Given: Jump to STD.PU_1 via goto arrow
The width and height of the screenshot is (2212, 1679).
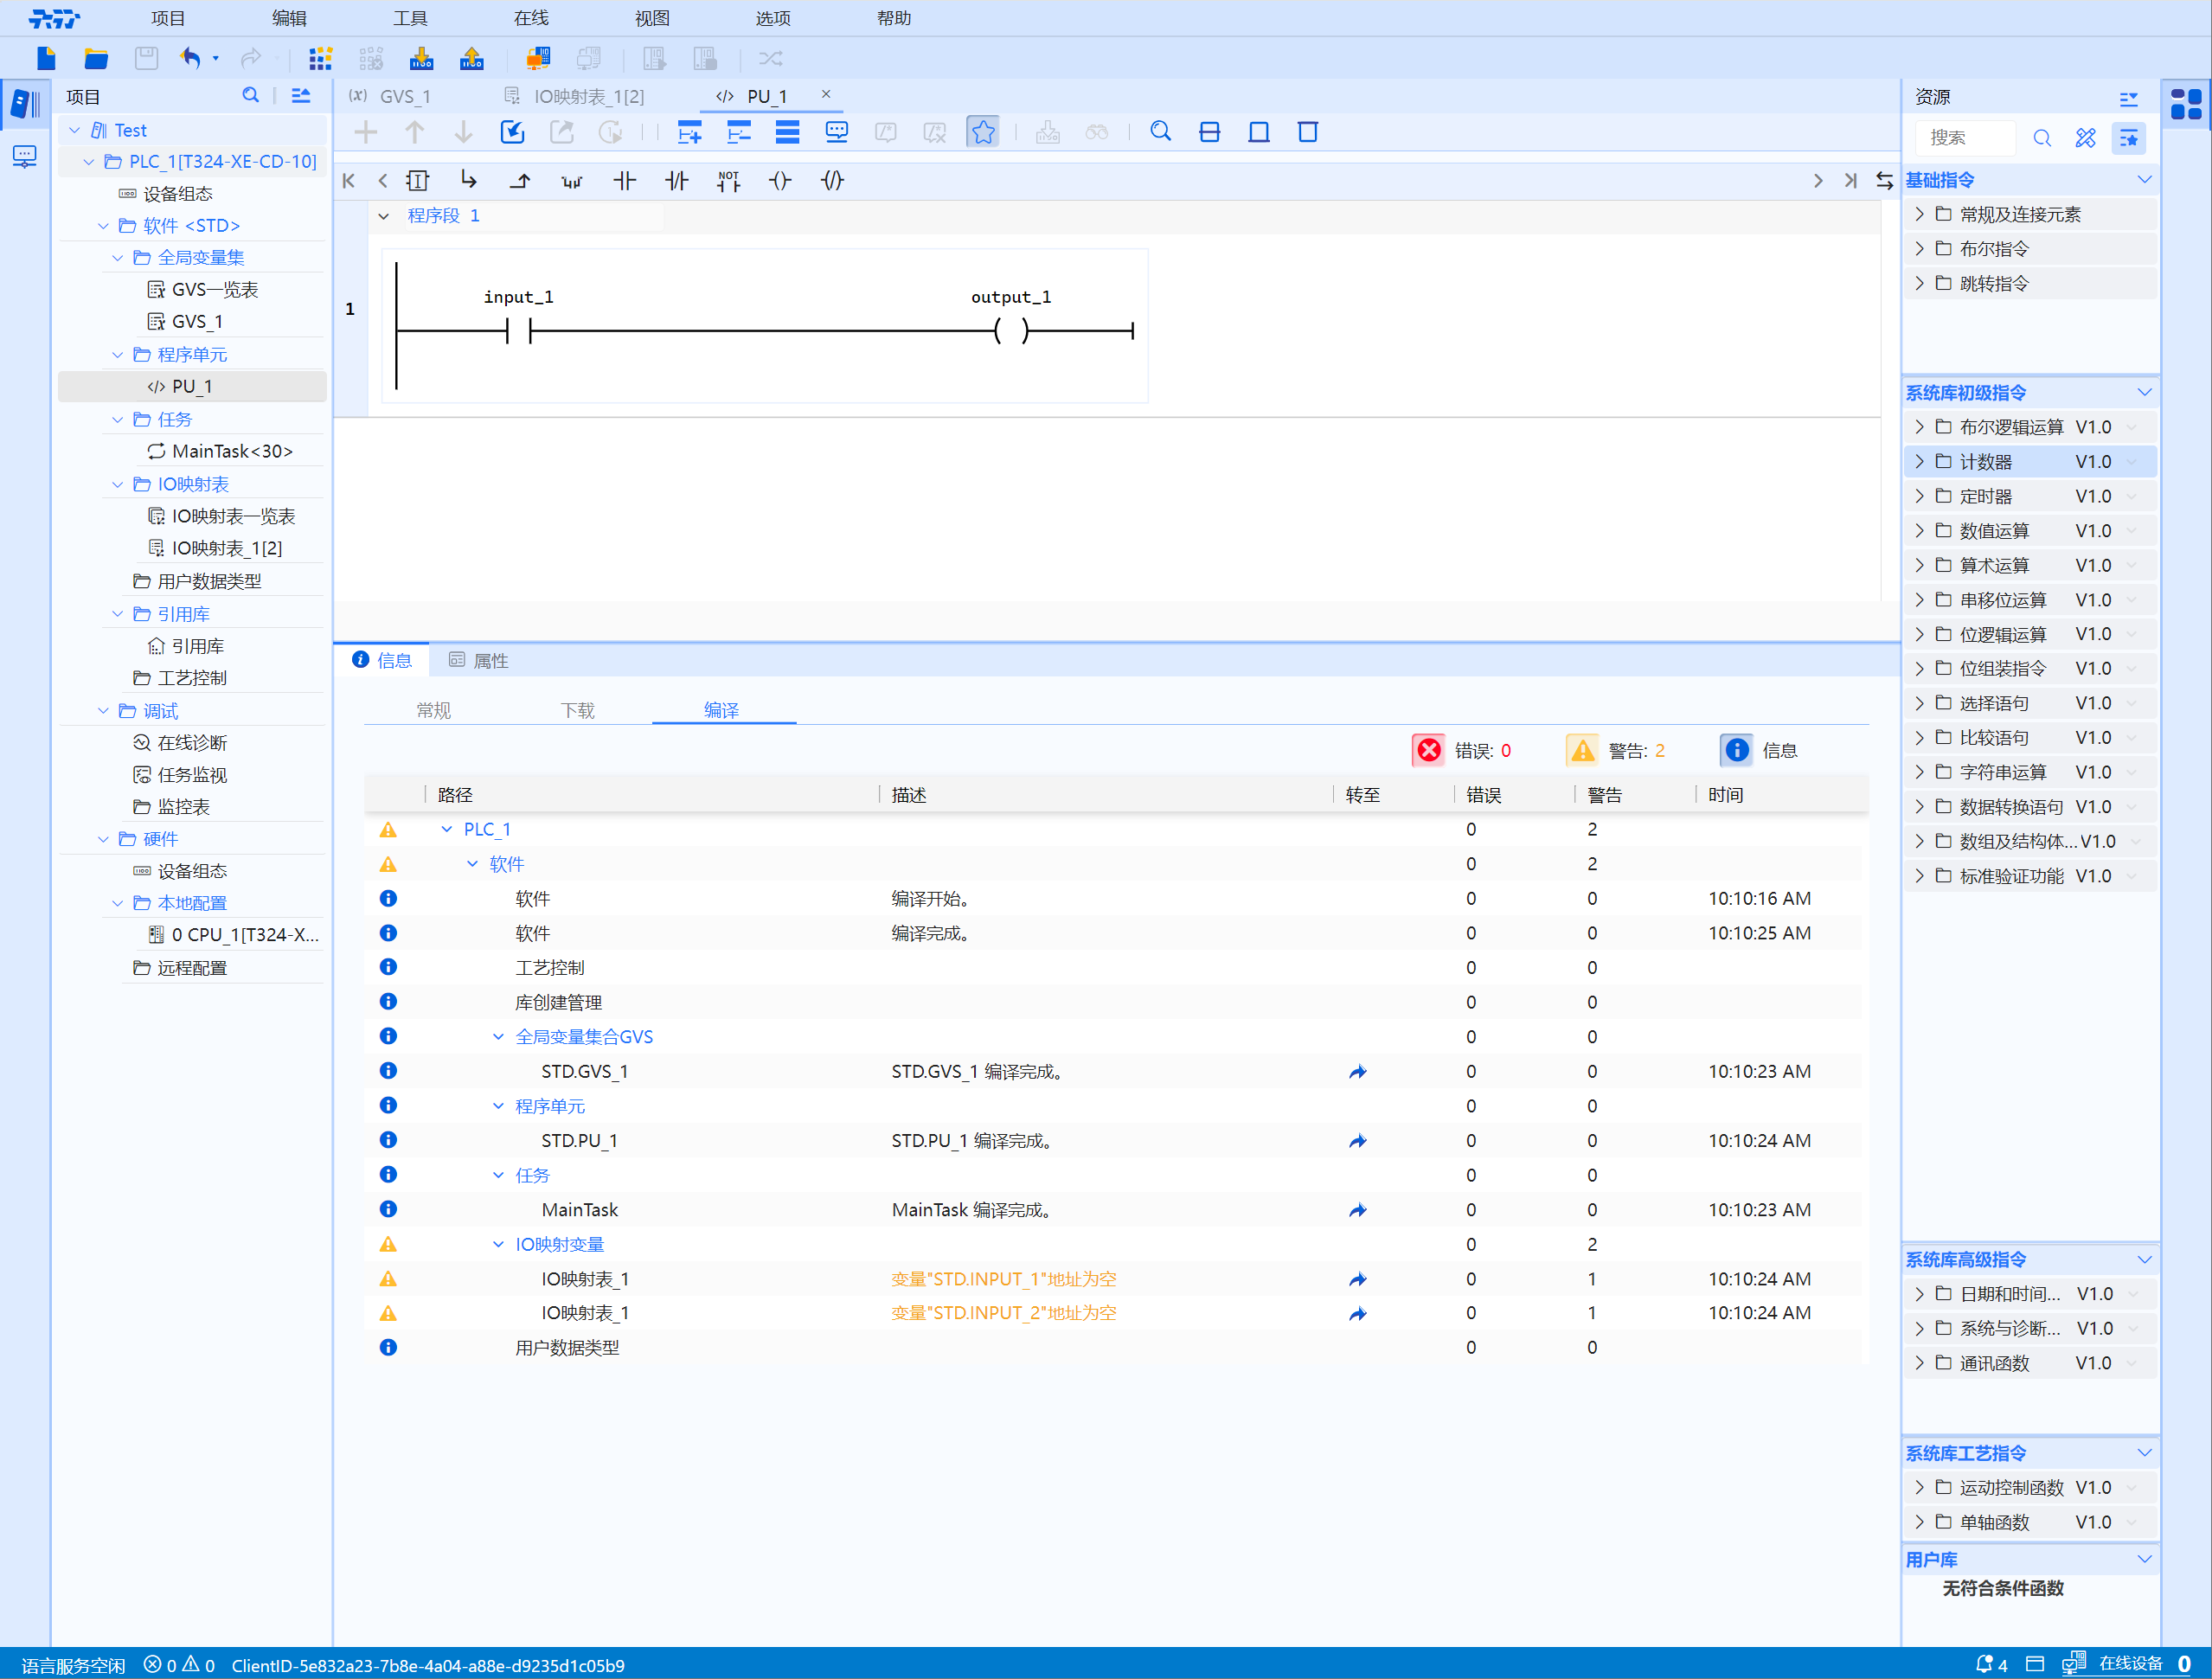Looking at the screenshot, I should point(1357,1141).
